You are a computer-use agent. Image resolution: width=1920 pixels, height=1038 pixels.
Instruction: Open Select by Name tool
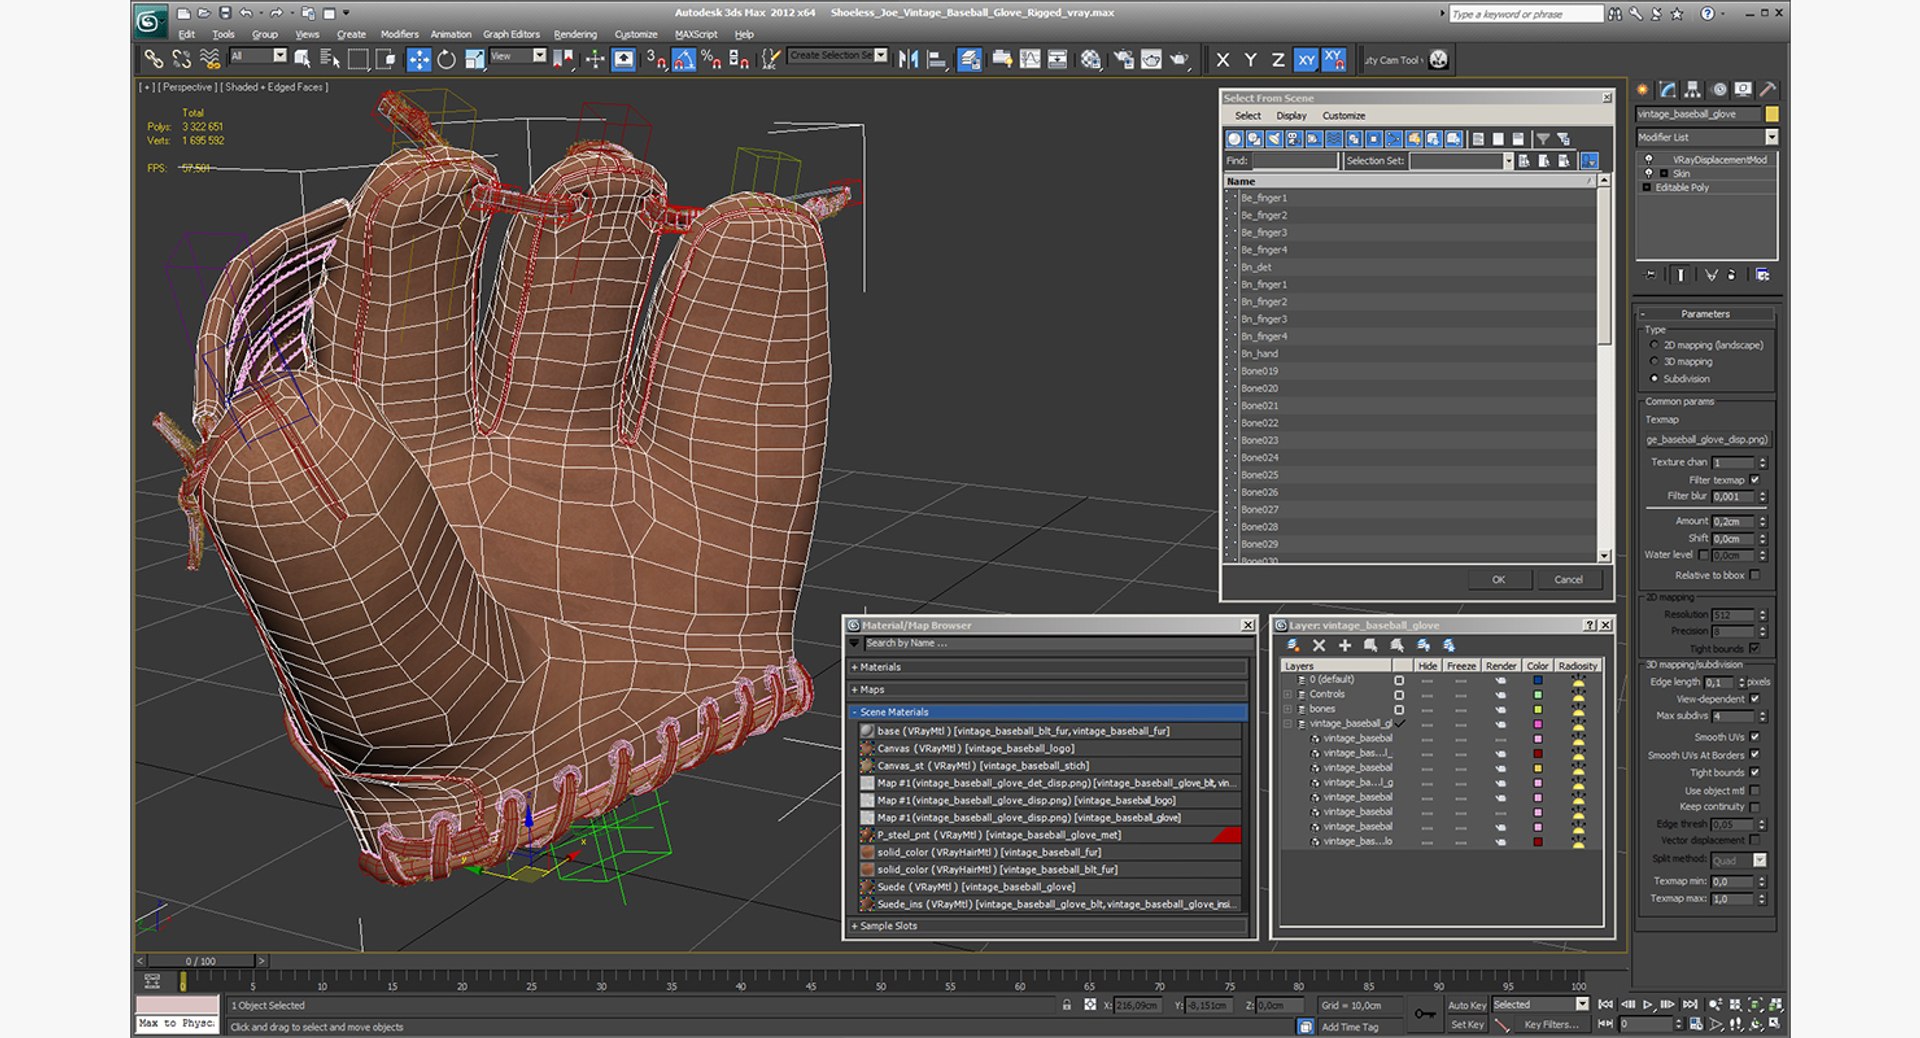tap(329, 59)
